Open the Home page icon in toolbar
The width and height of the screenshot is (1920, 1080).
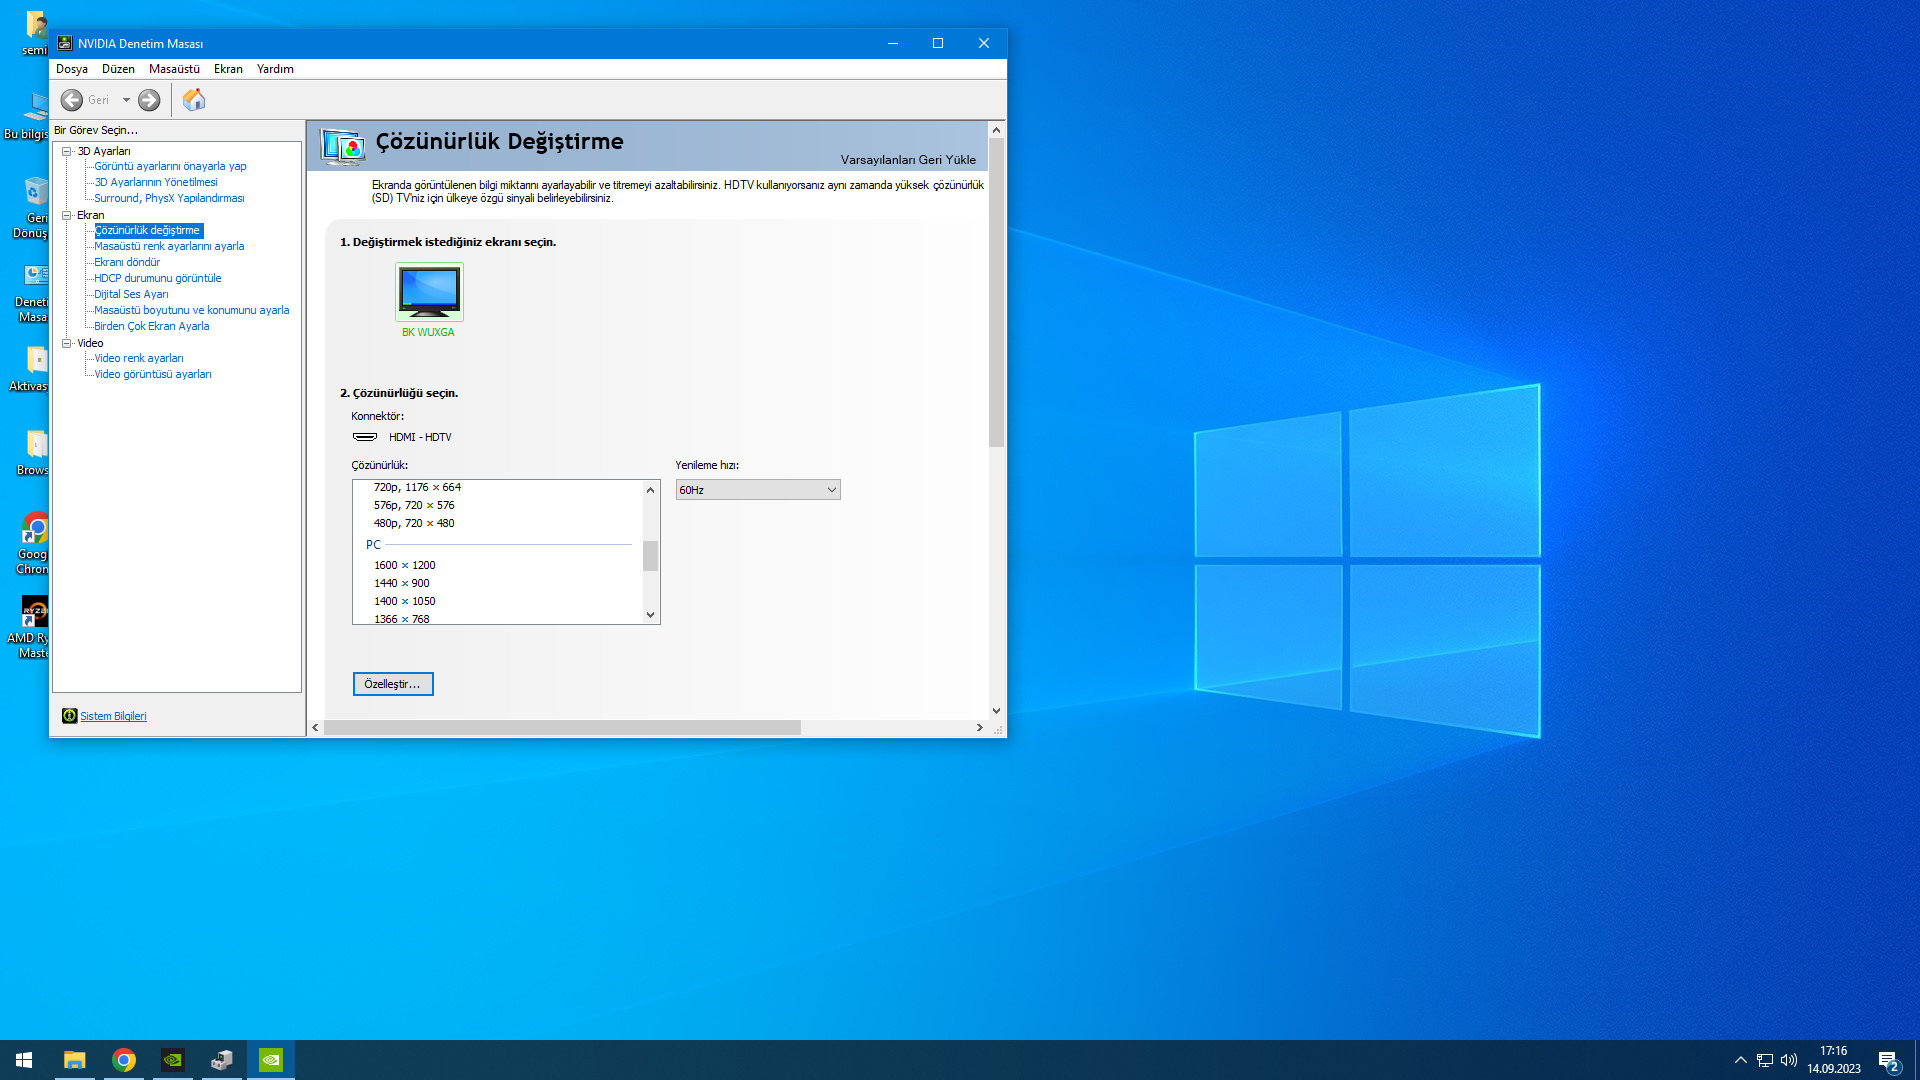point(194,100)
